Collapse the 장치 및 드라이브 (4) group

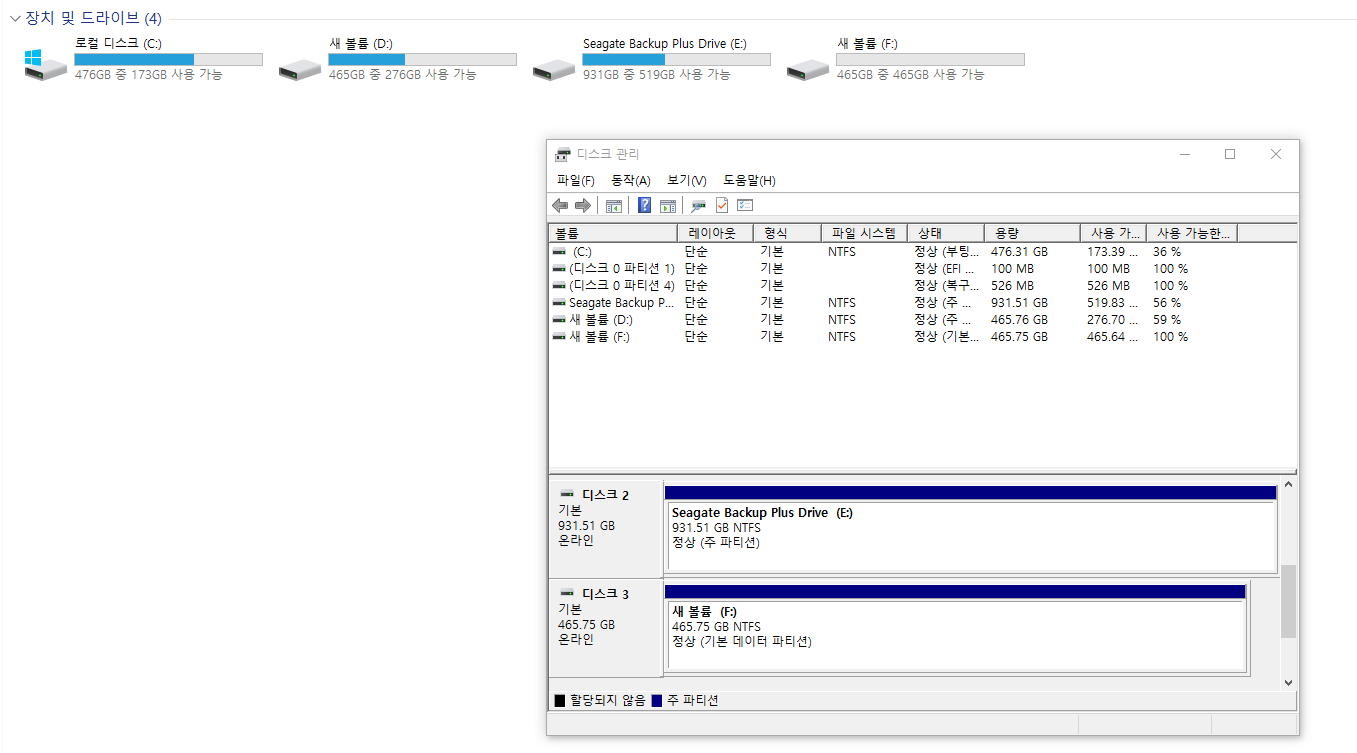click(15, 18)
